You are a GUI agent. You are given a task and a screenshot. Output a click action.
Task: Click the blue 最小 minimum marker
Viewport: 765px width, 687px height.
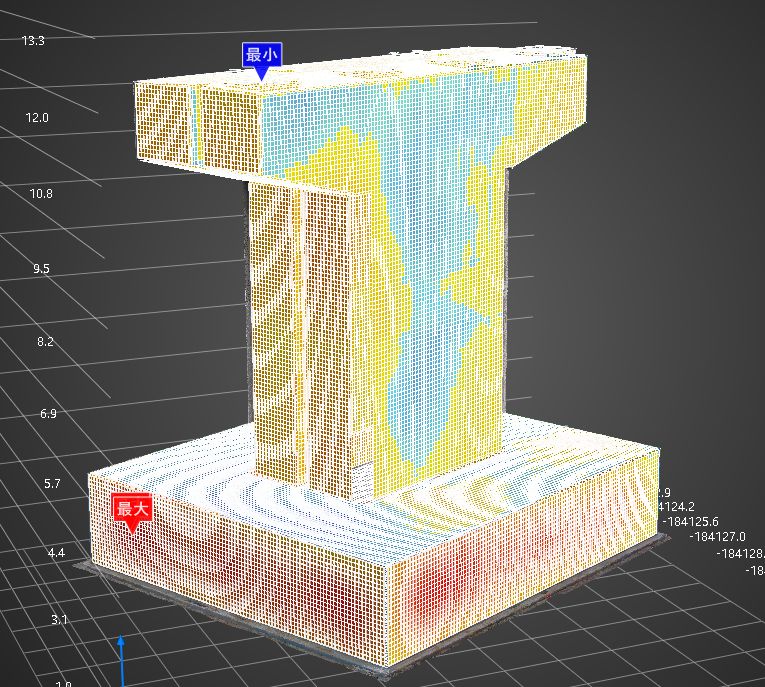tap(260, 55)
